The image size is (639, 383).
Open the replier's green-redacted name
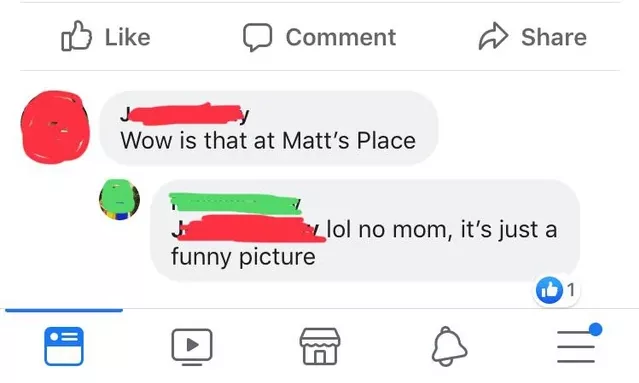pyautogui.click(x=236, y=203)
